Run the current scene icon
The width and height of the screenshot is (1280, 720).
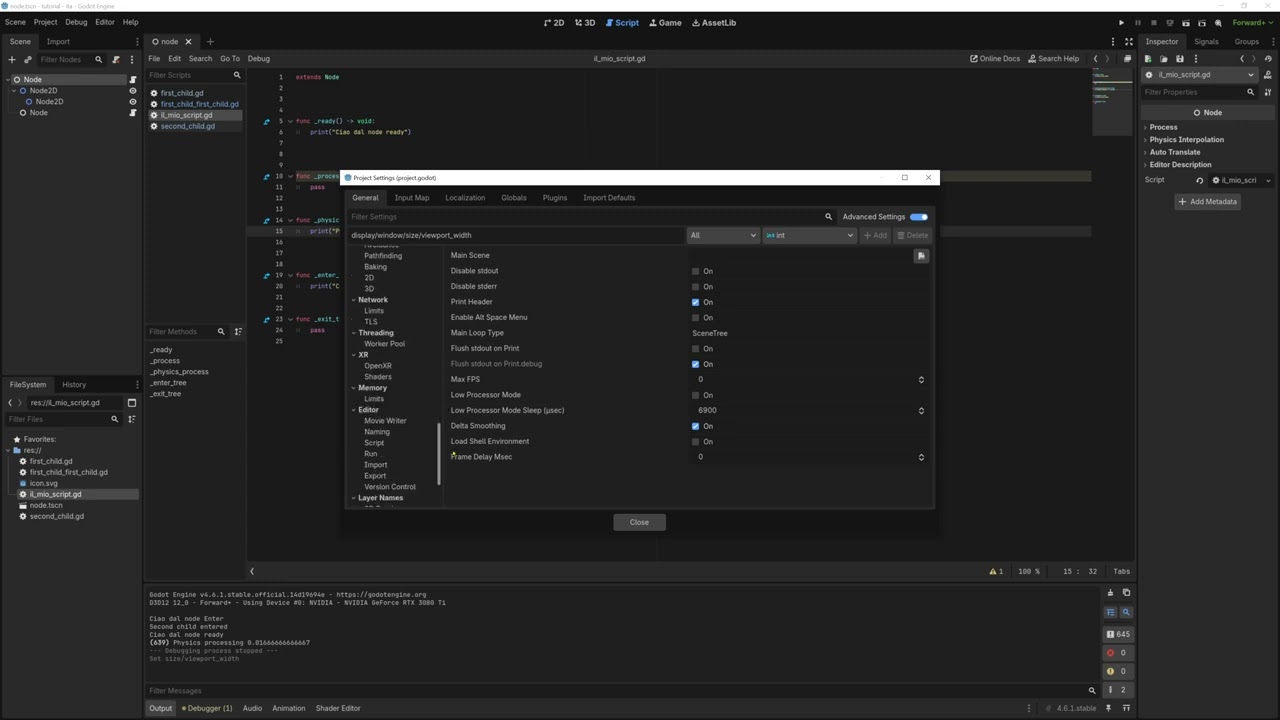pyautogui.click(x=1185, y=22)
